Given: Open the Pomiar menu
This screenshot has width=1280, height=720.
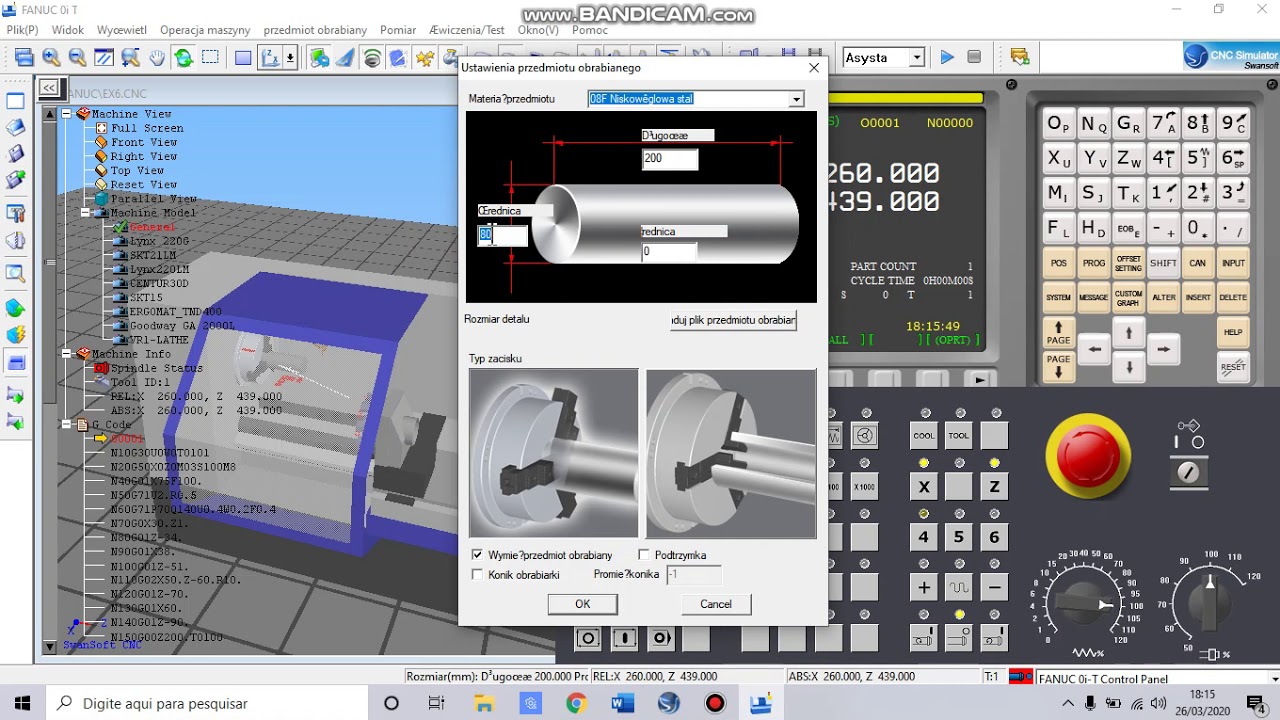Looking at the screenshot, I should click(398, 30).
